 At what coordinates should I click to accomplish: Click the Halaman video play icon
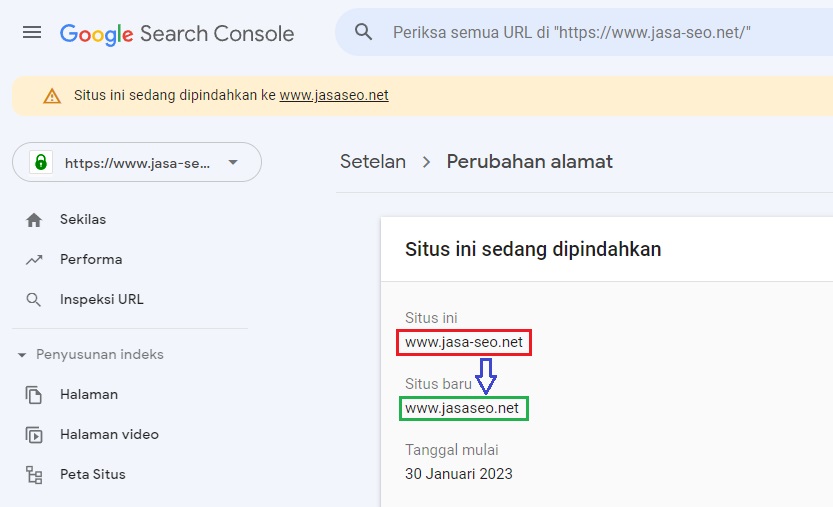33,435
